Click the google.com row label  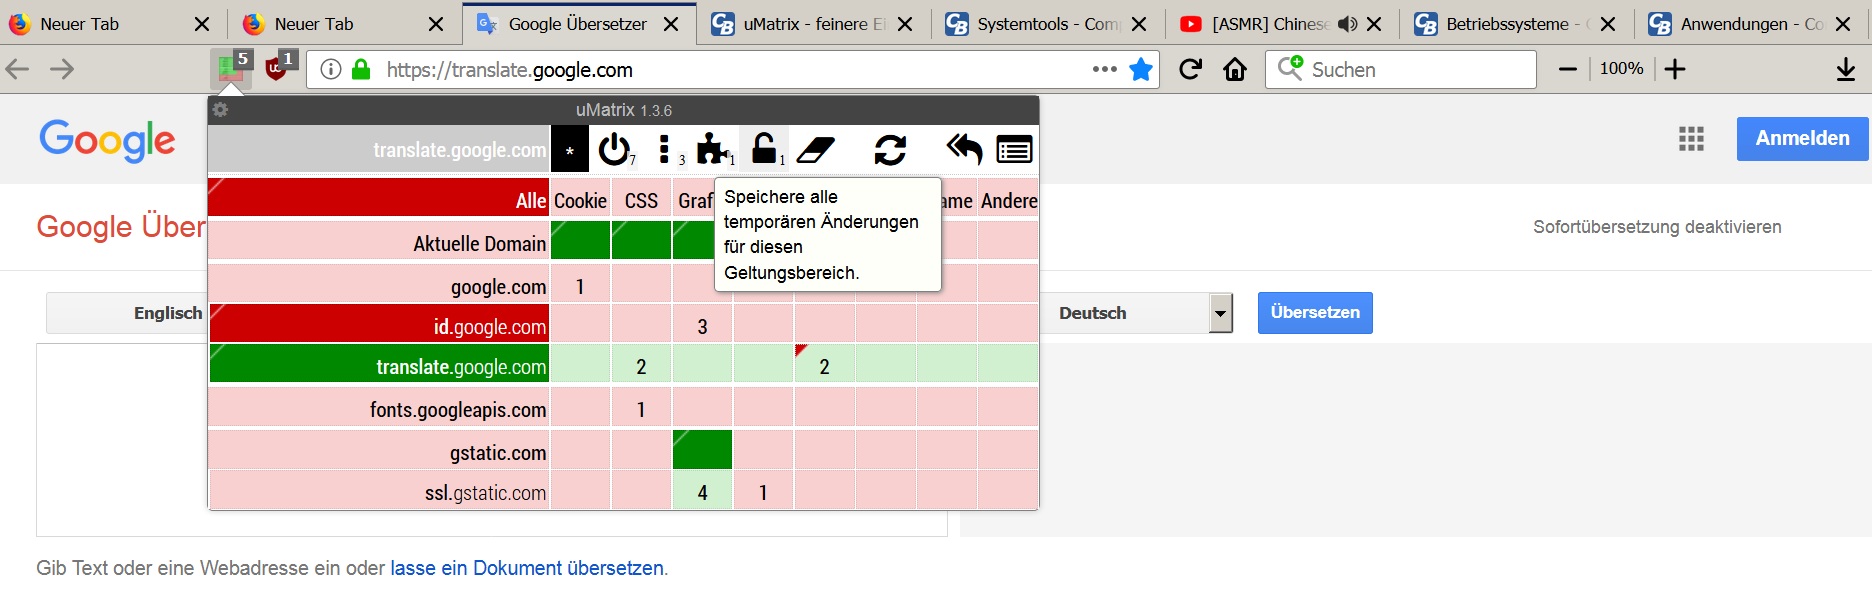coord(379,284)
